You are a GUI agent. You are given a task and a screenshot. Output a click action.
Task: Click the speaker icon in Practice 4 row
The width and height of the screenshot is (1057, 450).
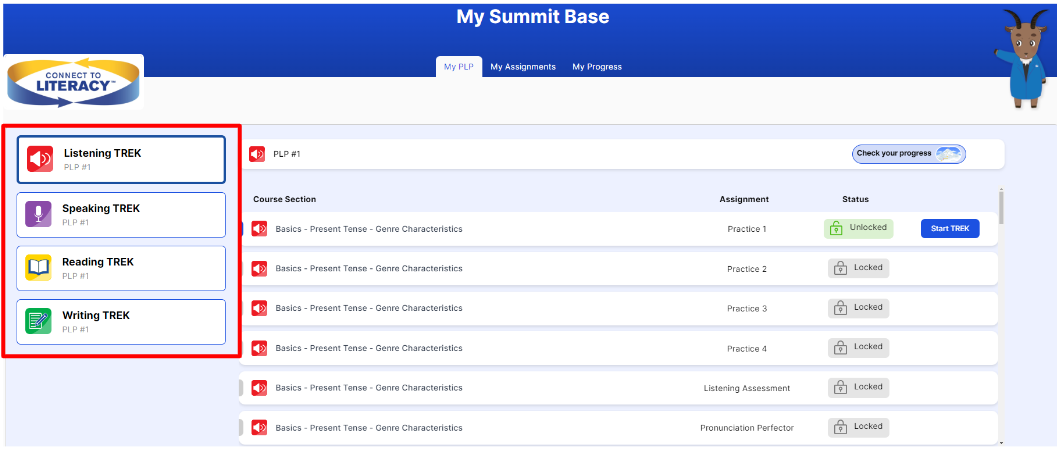click(259, 348)
